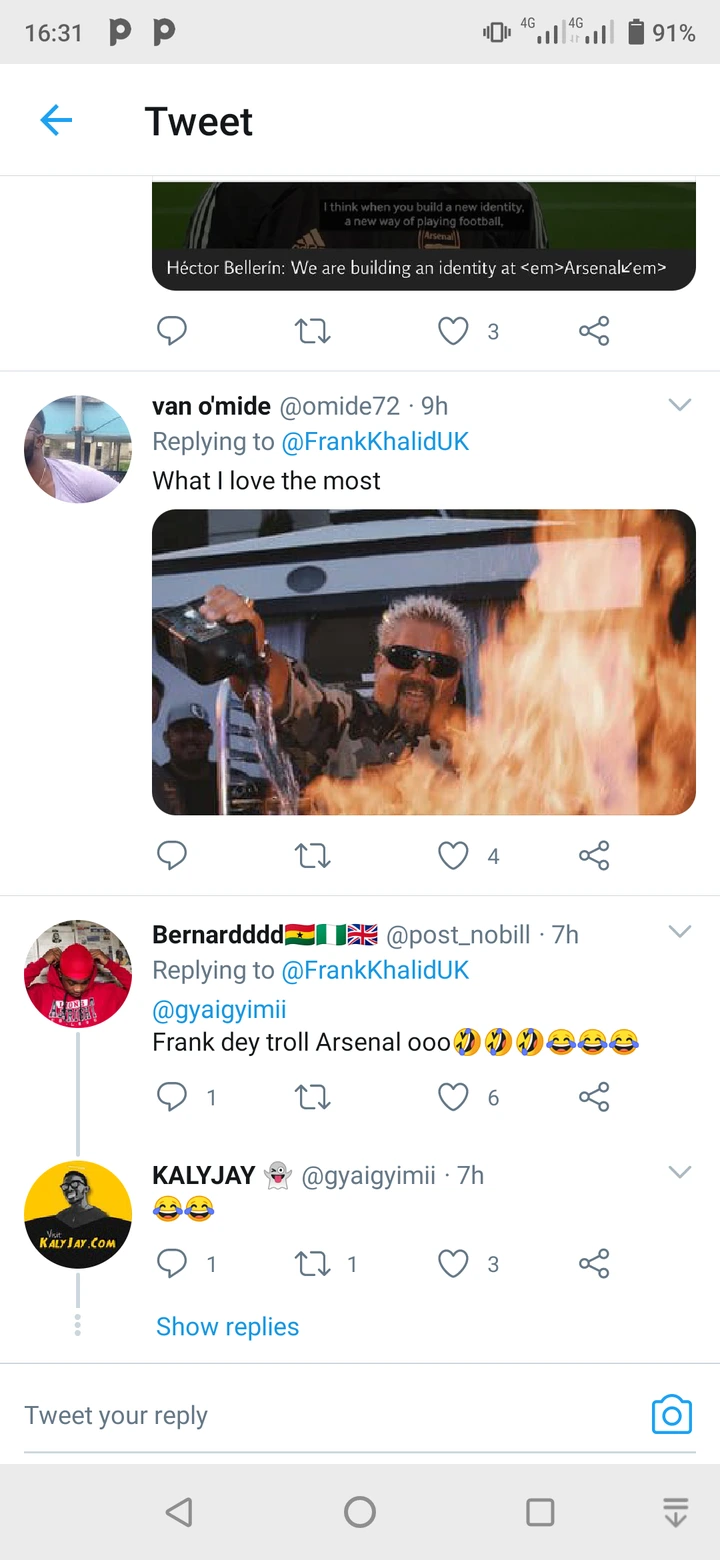Expand options chevron on van o'mide's tweet
The image size is (720, 1560).
680,405
